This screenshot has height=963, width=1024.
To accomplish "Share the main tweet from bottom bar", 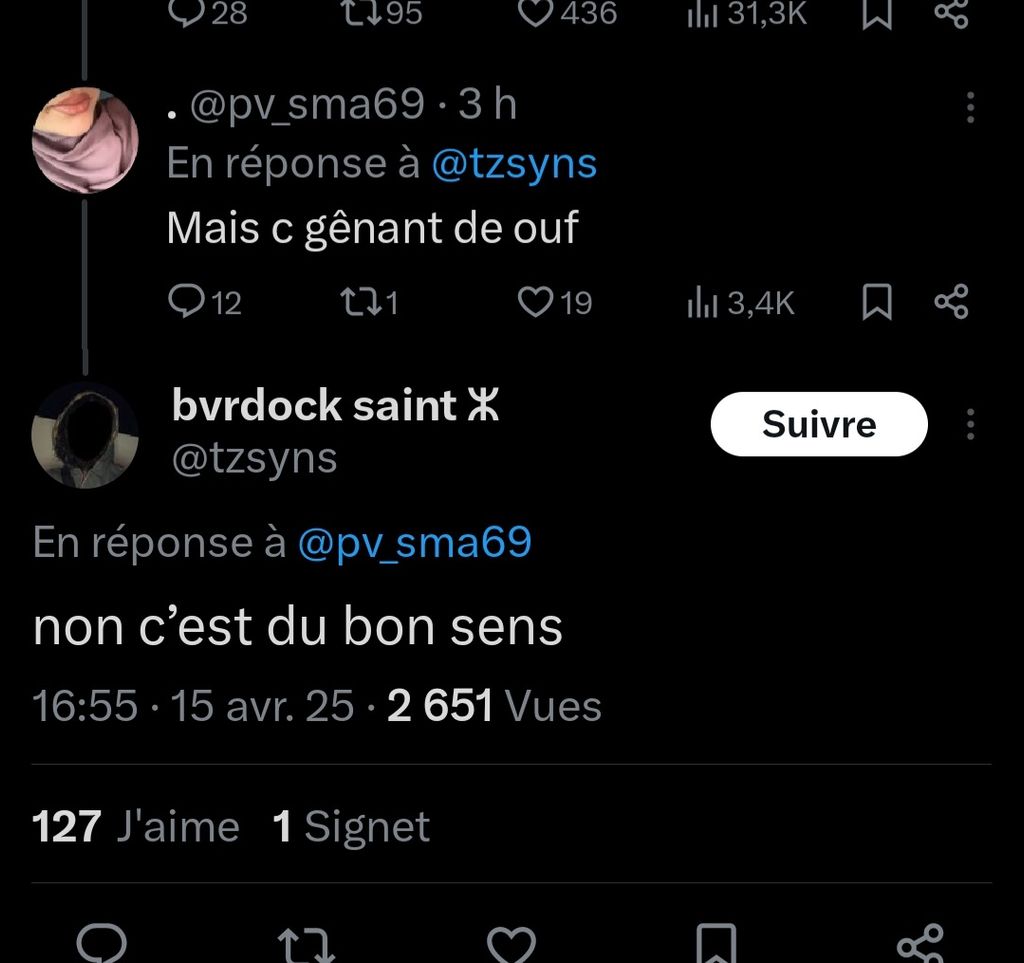I will 920,944.
